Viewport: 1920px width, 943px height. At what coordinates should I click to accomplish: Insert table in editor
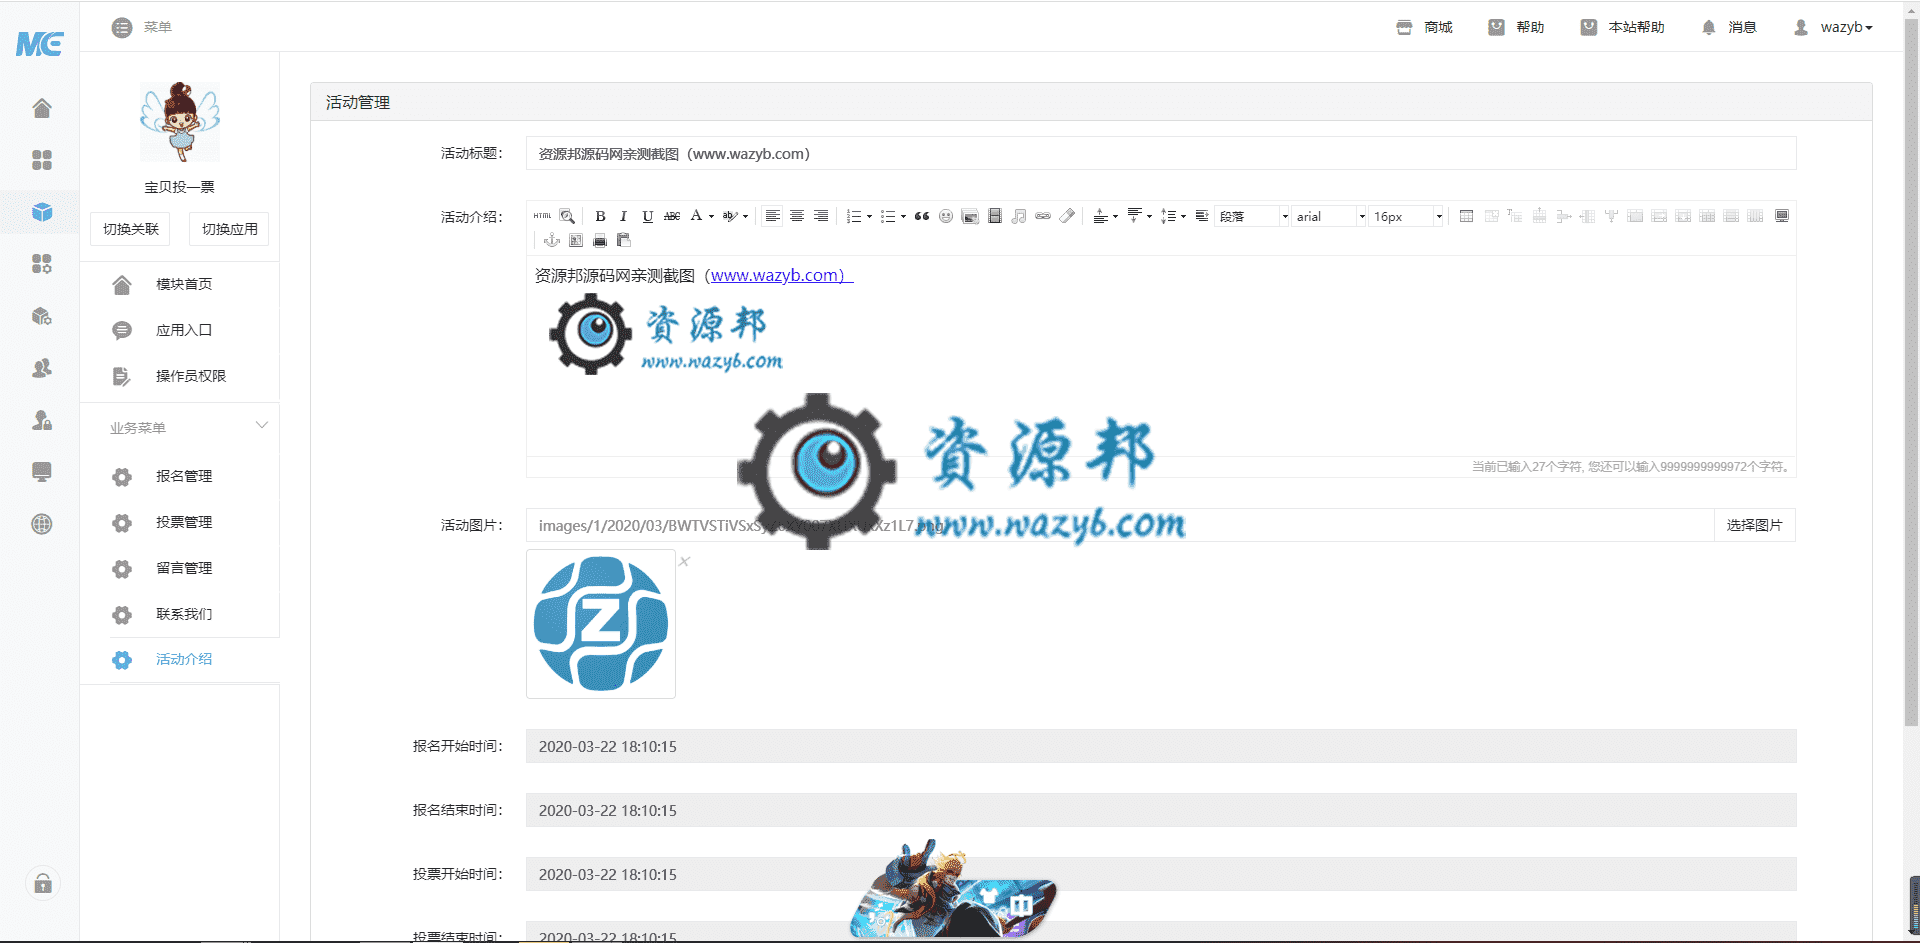pos(1466,216)
